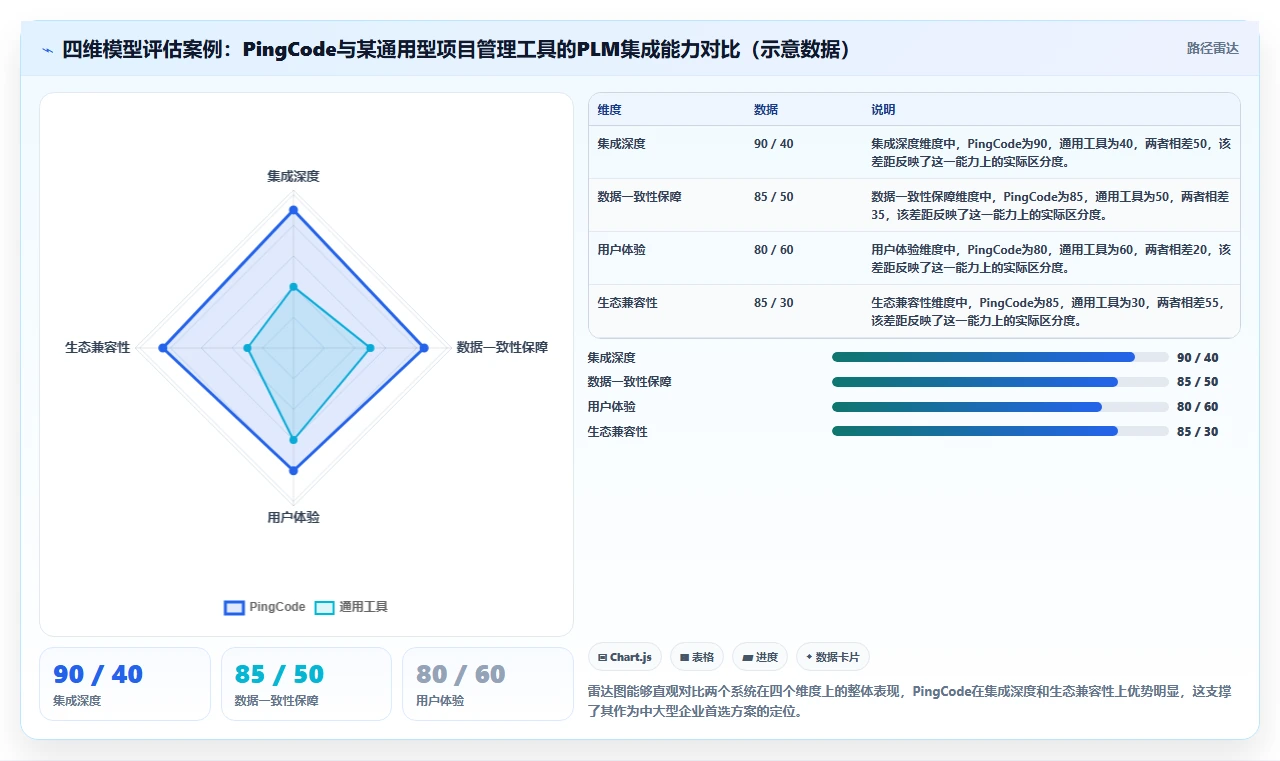
Task: Click the 通用工具 data point on 用户体验 axis
Action: 293,440
